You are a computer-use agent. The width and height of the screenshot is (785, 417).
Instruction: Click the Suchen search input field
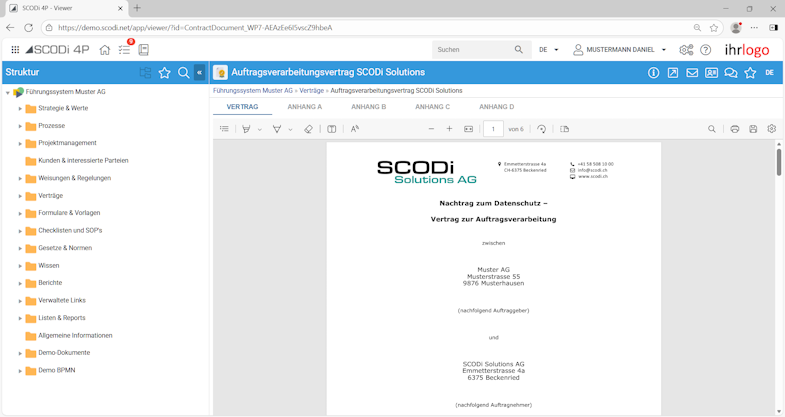[x=473, y=50]
